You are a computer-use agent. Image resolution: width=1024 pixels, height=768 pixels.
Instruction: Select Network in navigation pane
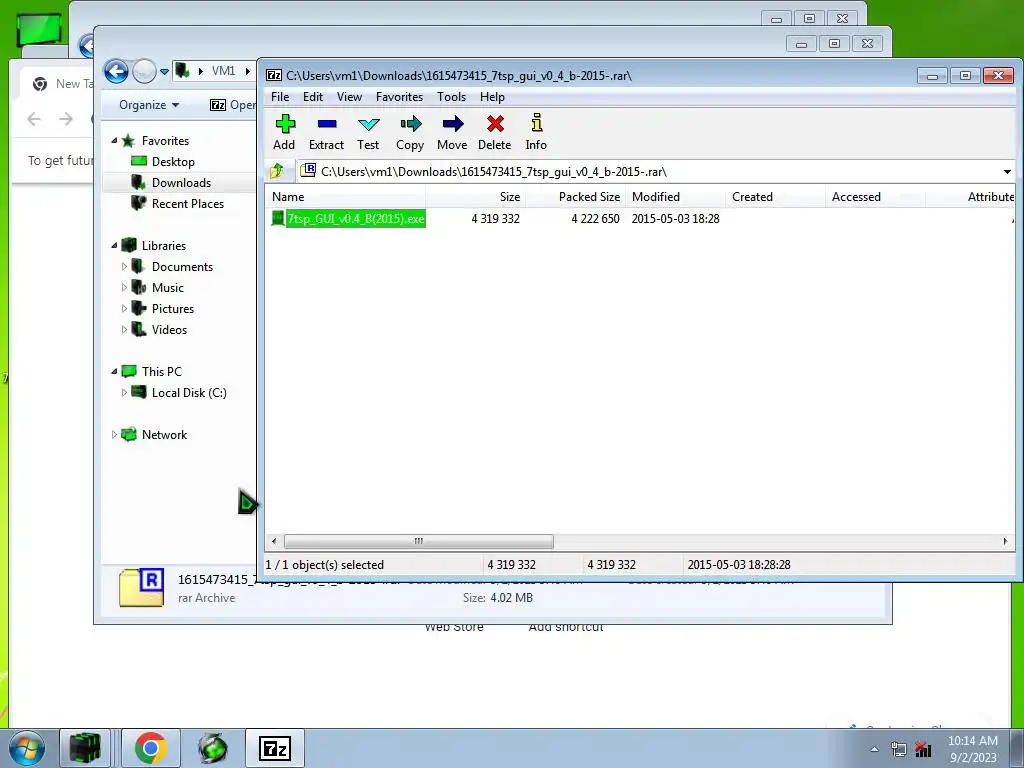164,434
